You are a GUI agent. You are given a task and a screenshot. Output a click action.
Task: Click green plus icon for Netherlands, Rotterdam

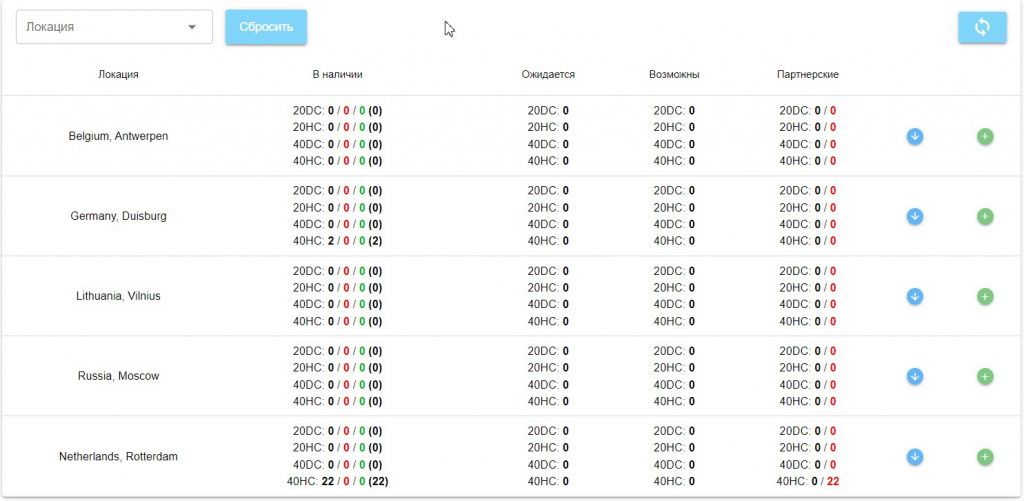(985, 456)
